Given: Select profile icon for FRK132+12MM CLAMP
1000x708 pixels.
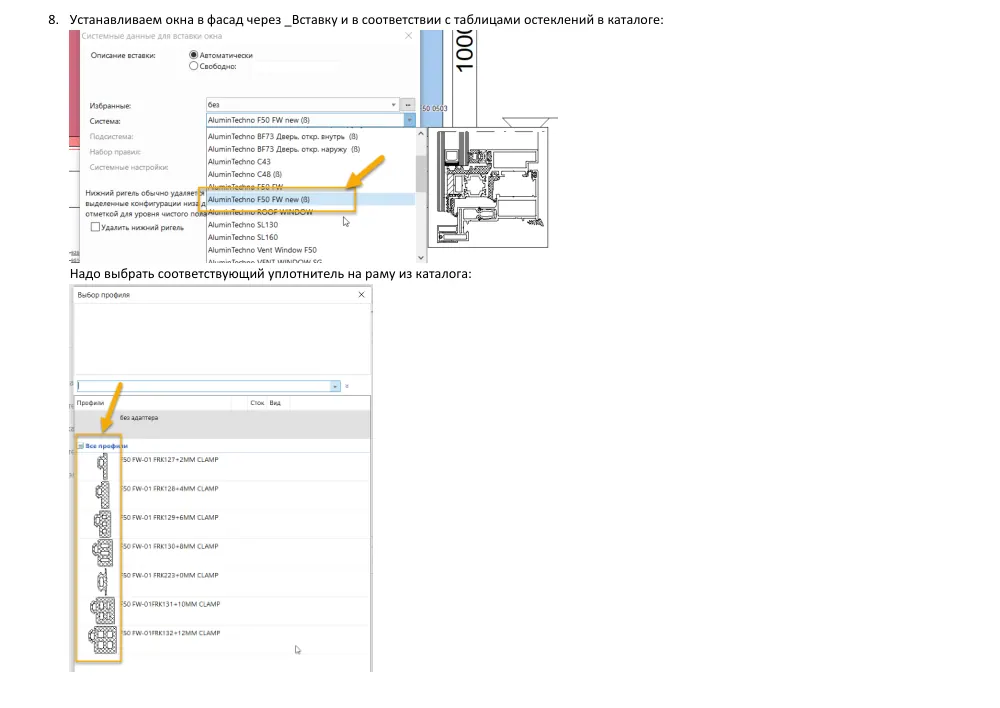Looking at the screenshot, I should pos(103,640).
